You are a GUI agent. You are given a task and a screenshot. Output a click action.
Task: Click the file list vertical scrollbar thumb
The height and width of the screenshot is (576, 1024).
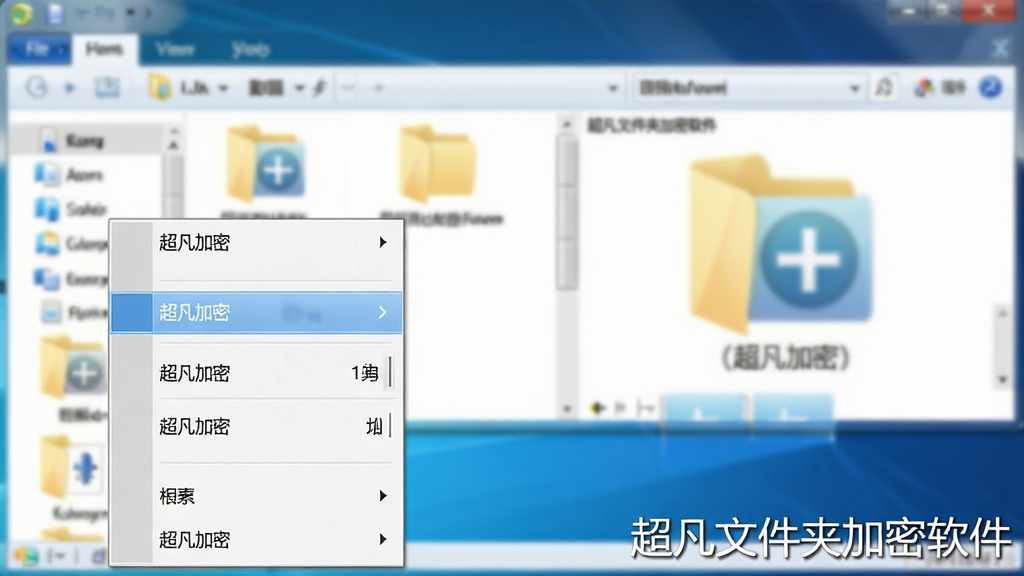[567, 212]
